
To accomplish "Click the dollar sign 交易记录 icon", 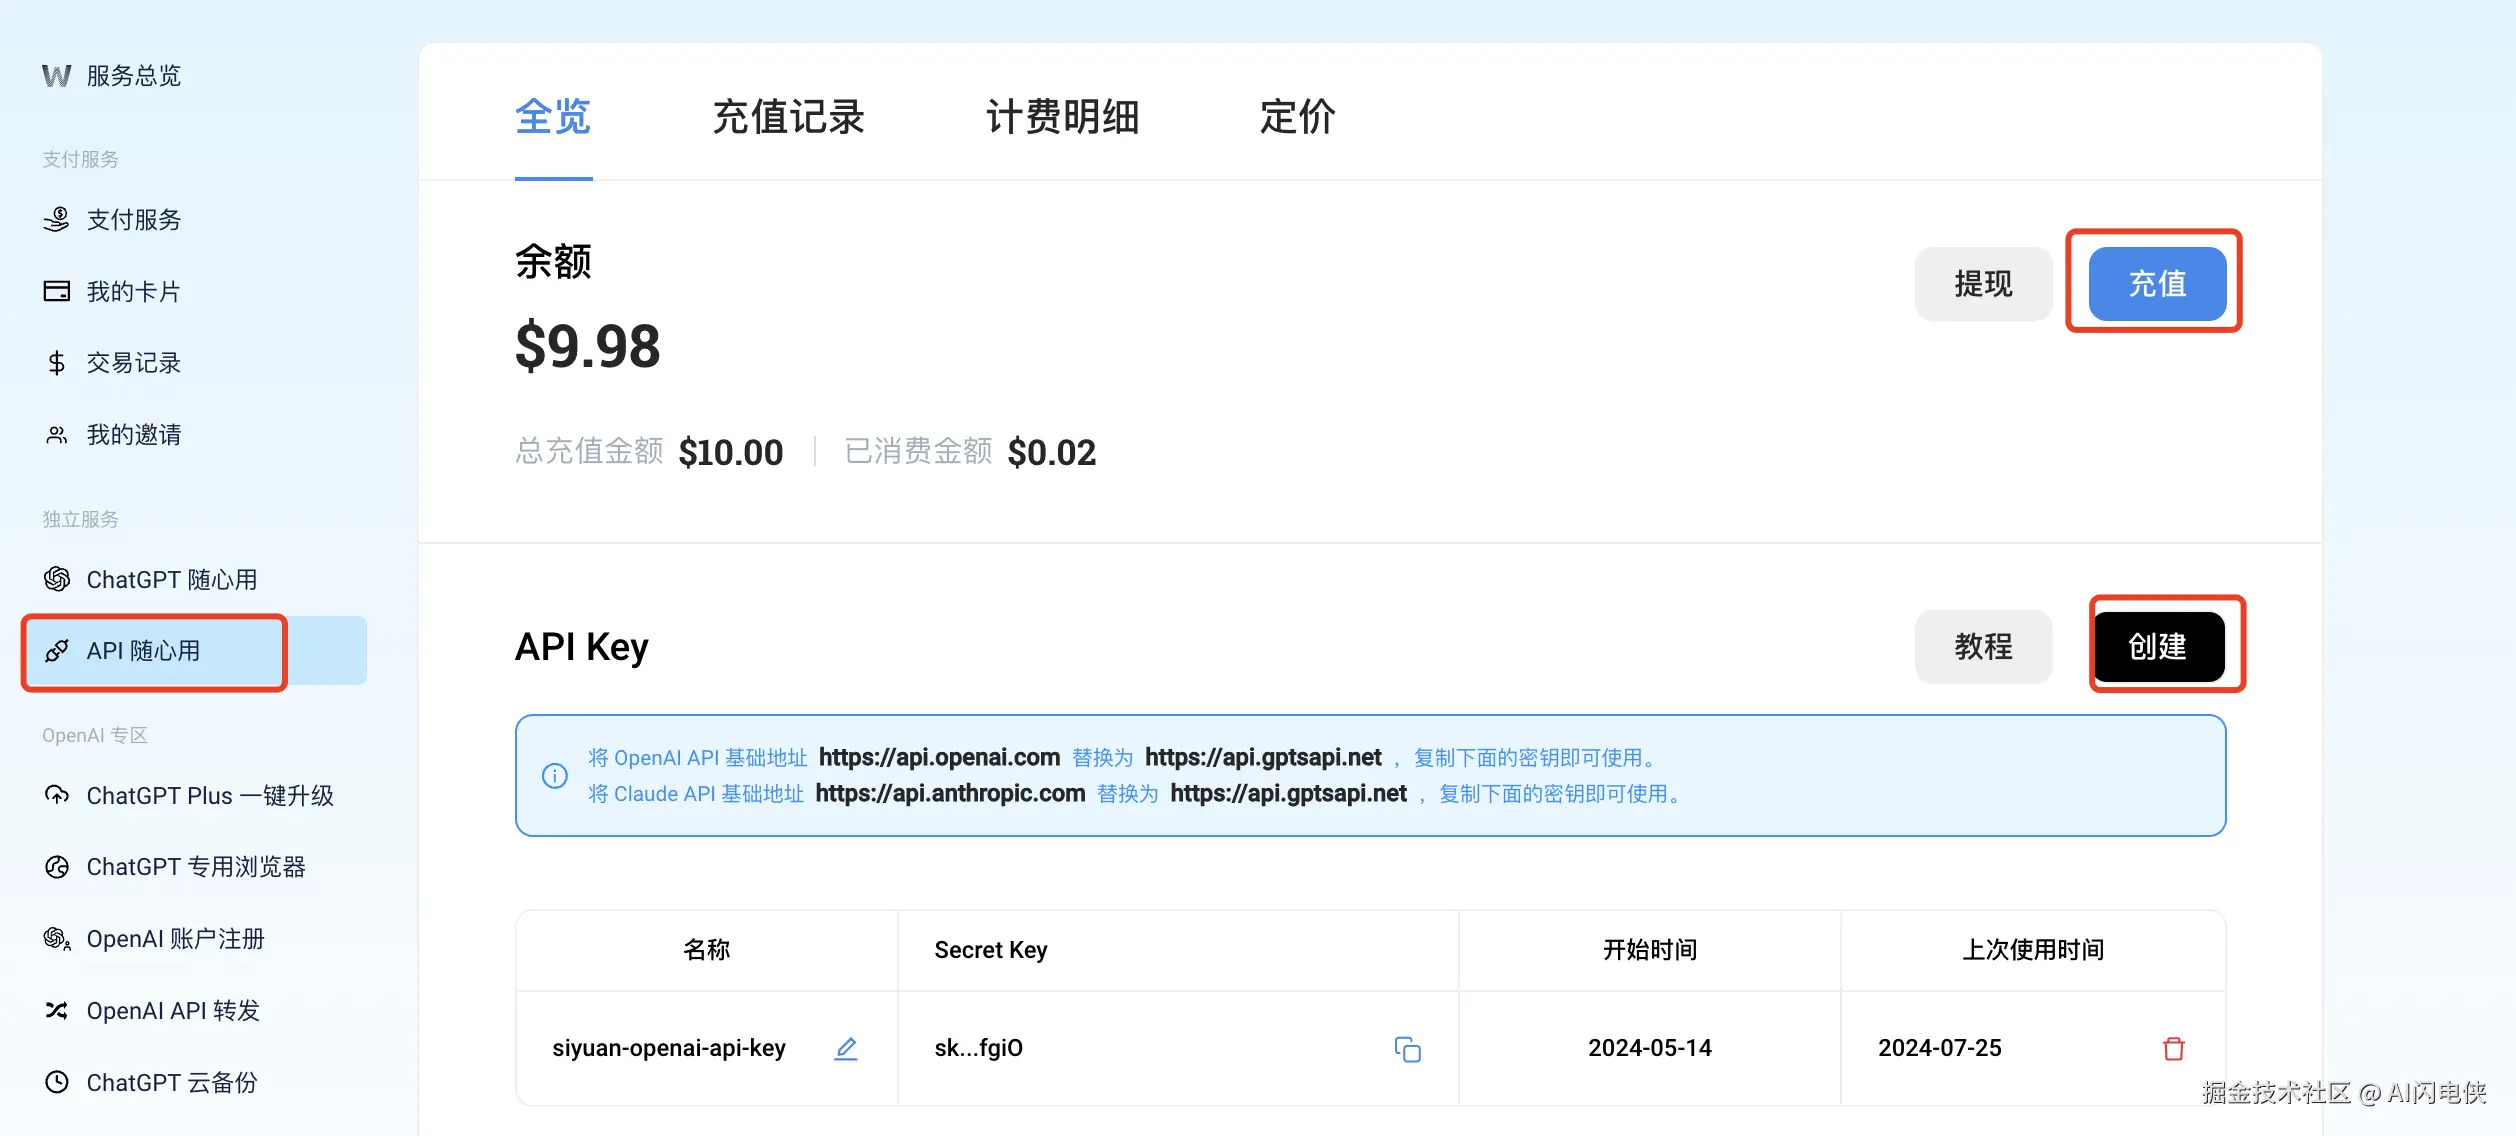I will coord(56,363).
